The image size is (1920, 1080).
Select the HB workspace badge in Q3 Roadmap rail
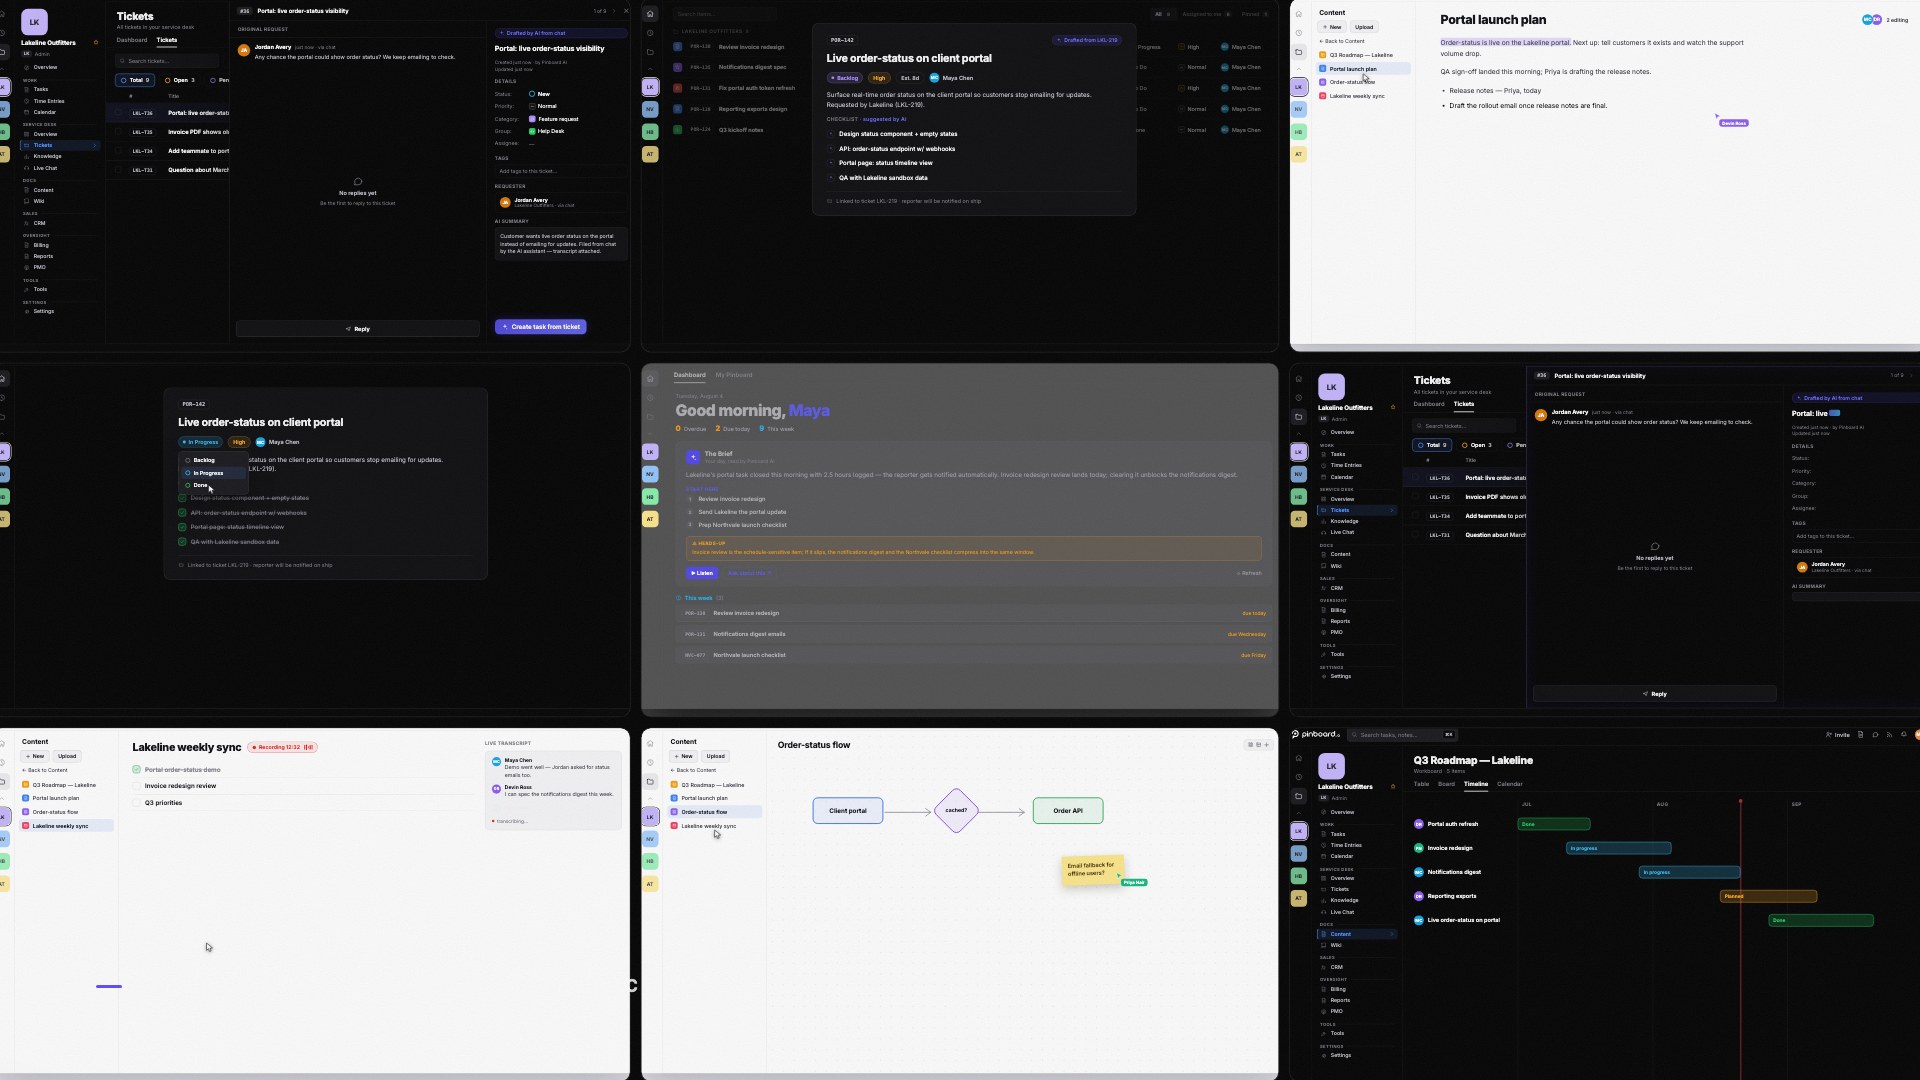pos(1299,876)
